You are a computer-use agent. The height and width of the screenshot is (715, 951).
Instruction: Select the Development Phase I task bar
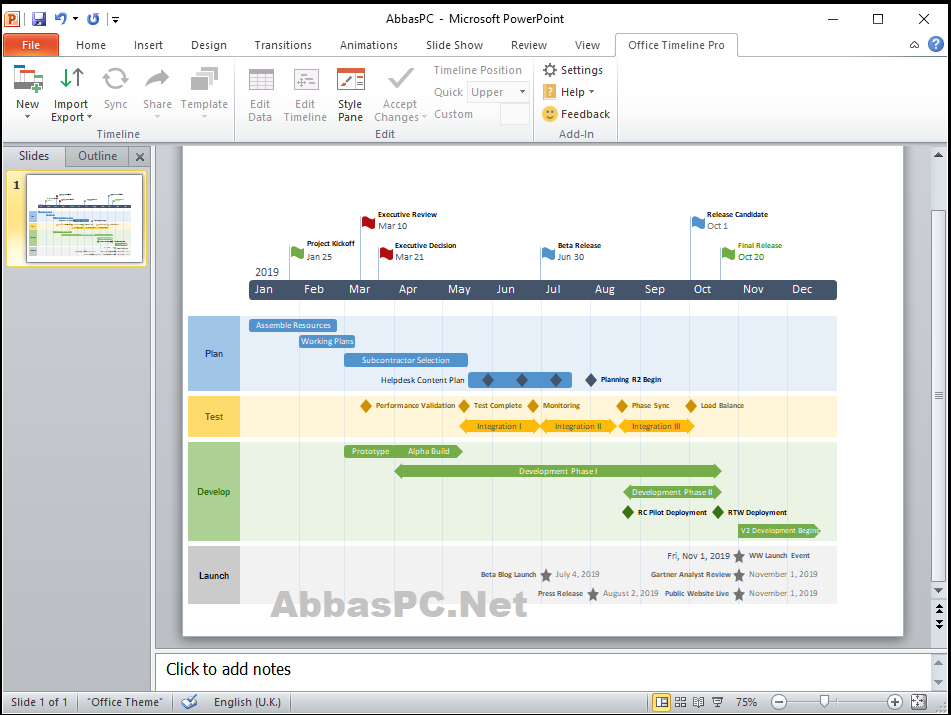pos(558,471)
